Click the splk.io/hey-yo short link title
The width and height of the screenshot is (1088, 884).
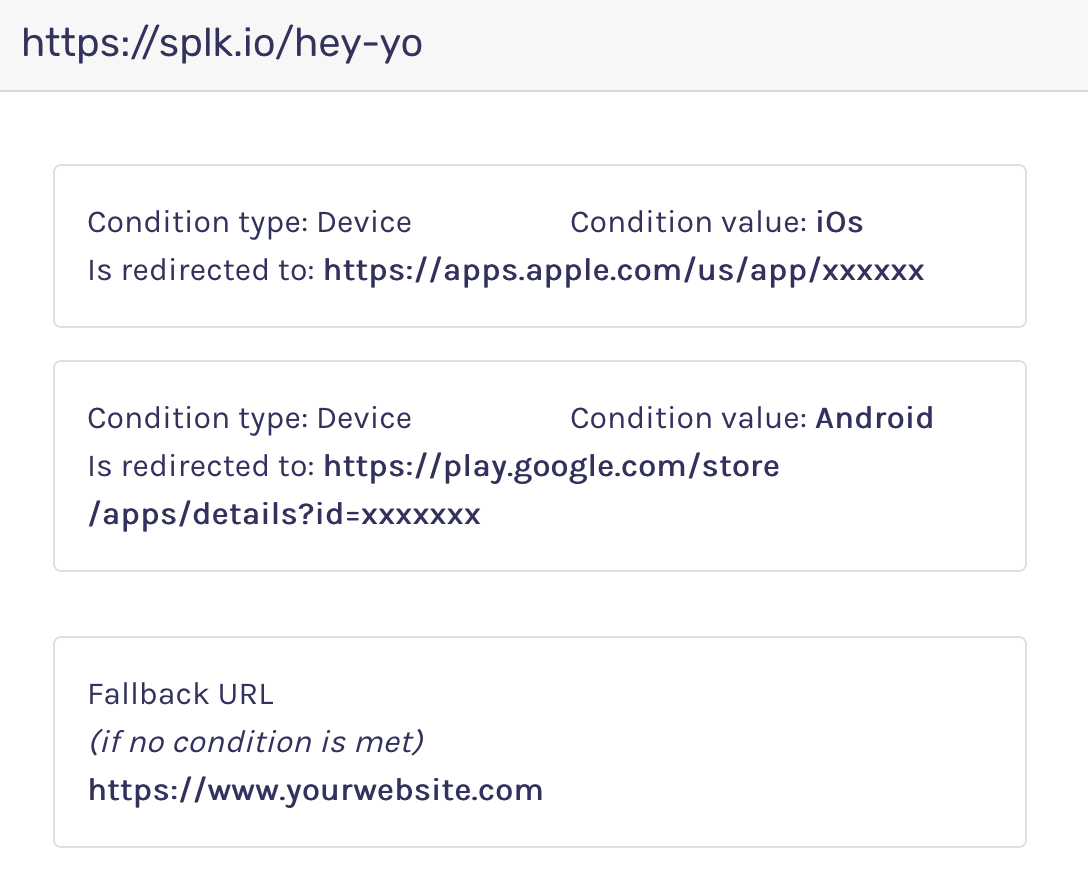tap(222, 44)
